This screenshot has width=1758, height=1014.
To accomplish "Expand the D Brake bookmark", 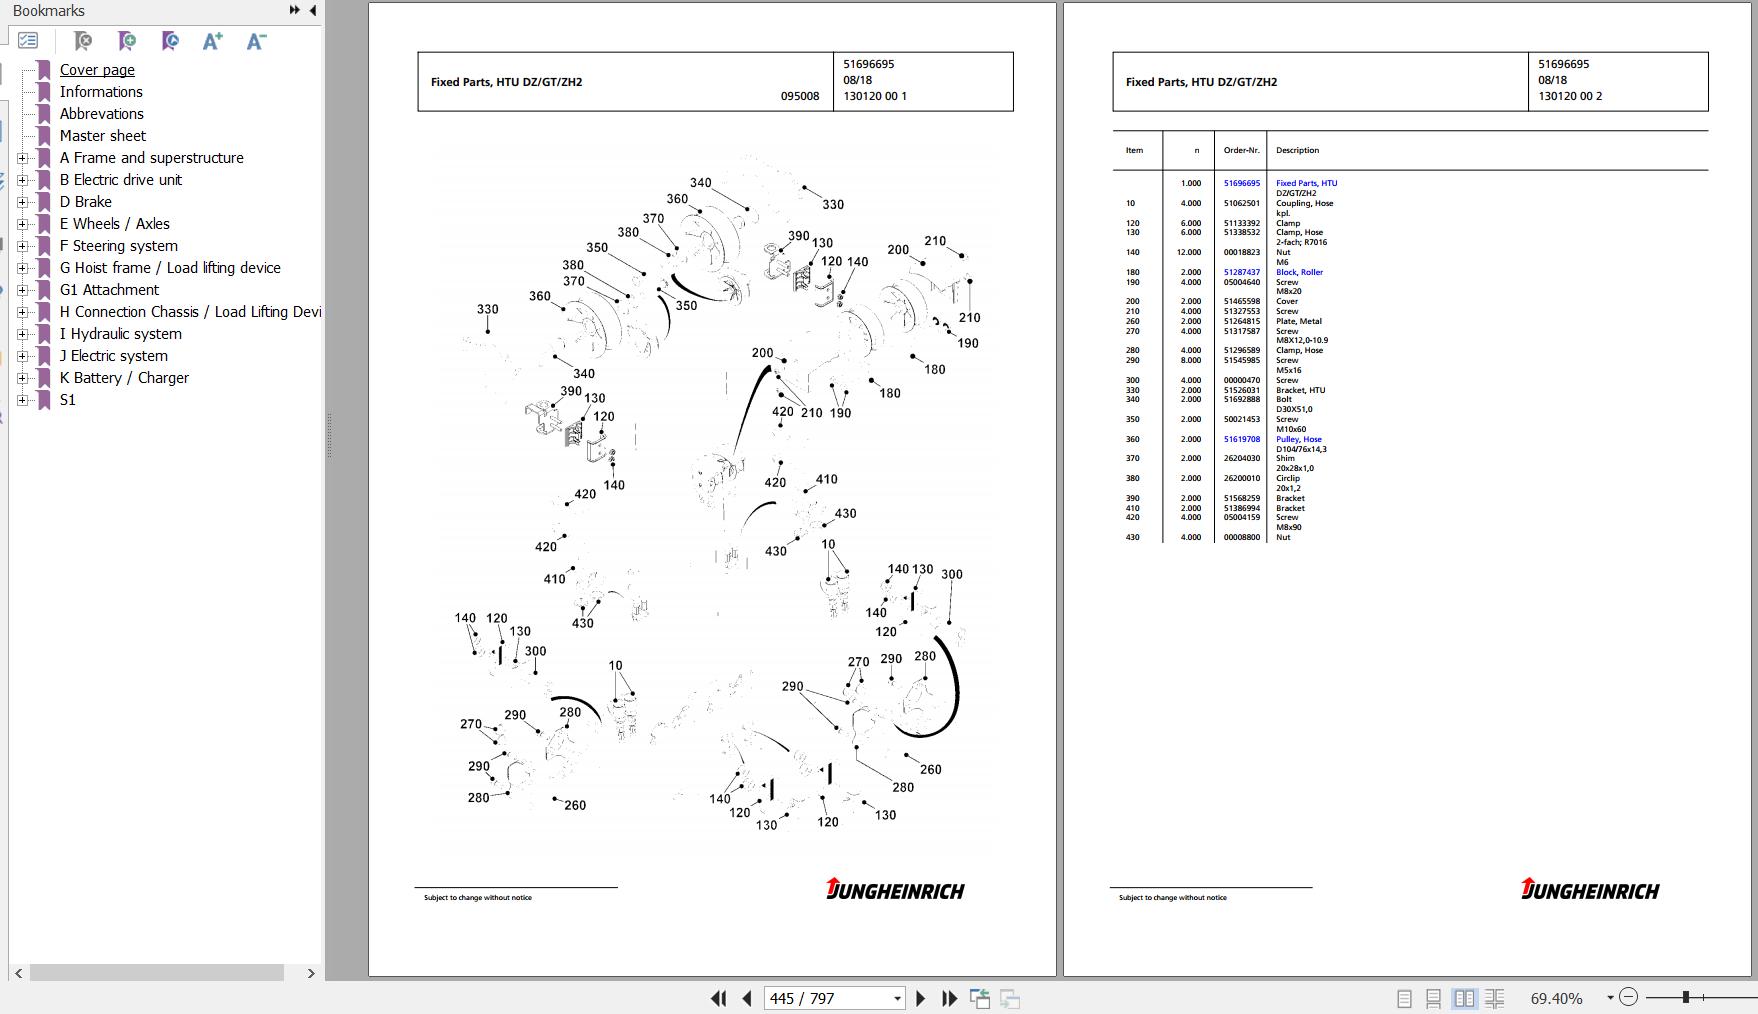I will coord(22,202).
